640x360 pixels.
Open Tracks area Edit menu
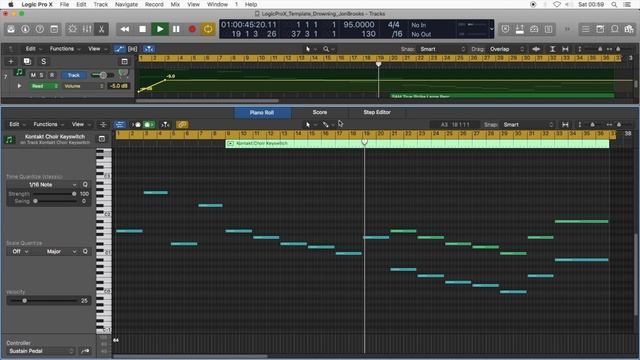(33, 49)
